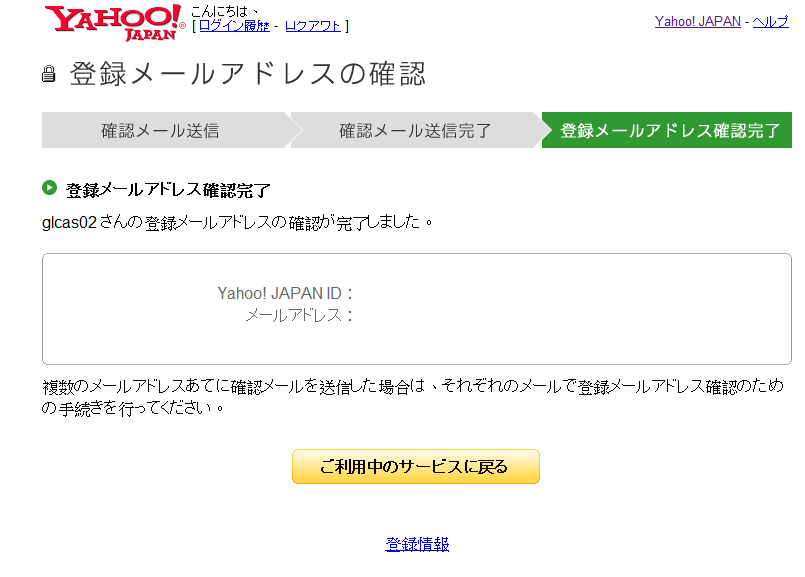Click the メールアドレス label in the box
This screenshot has width=805, height=577.
click(300, 315)
